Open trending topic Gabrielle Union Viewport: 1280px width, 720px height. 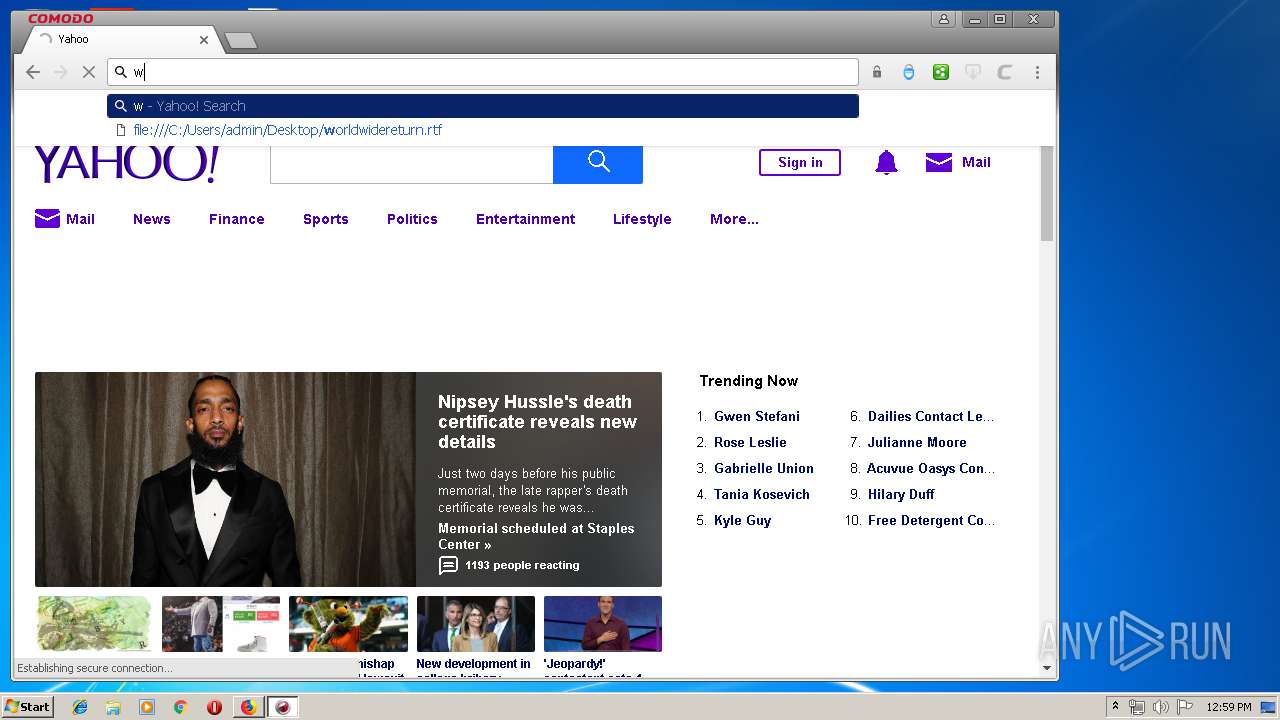[764, 468]
